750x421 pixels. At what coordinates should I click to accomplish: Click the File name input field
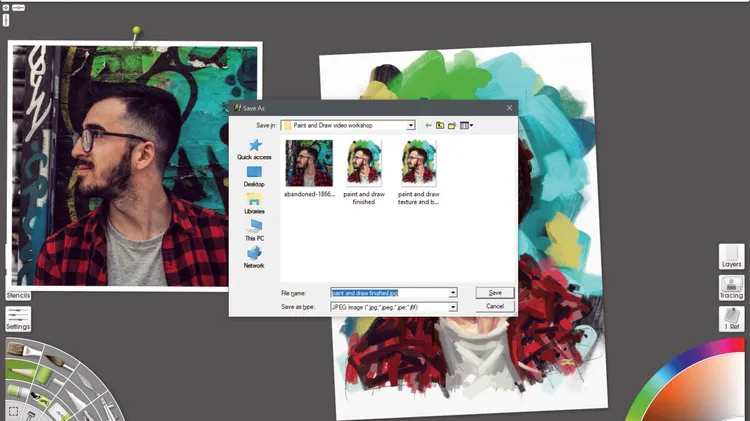389,293
